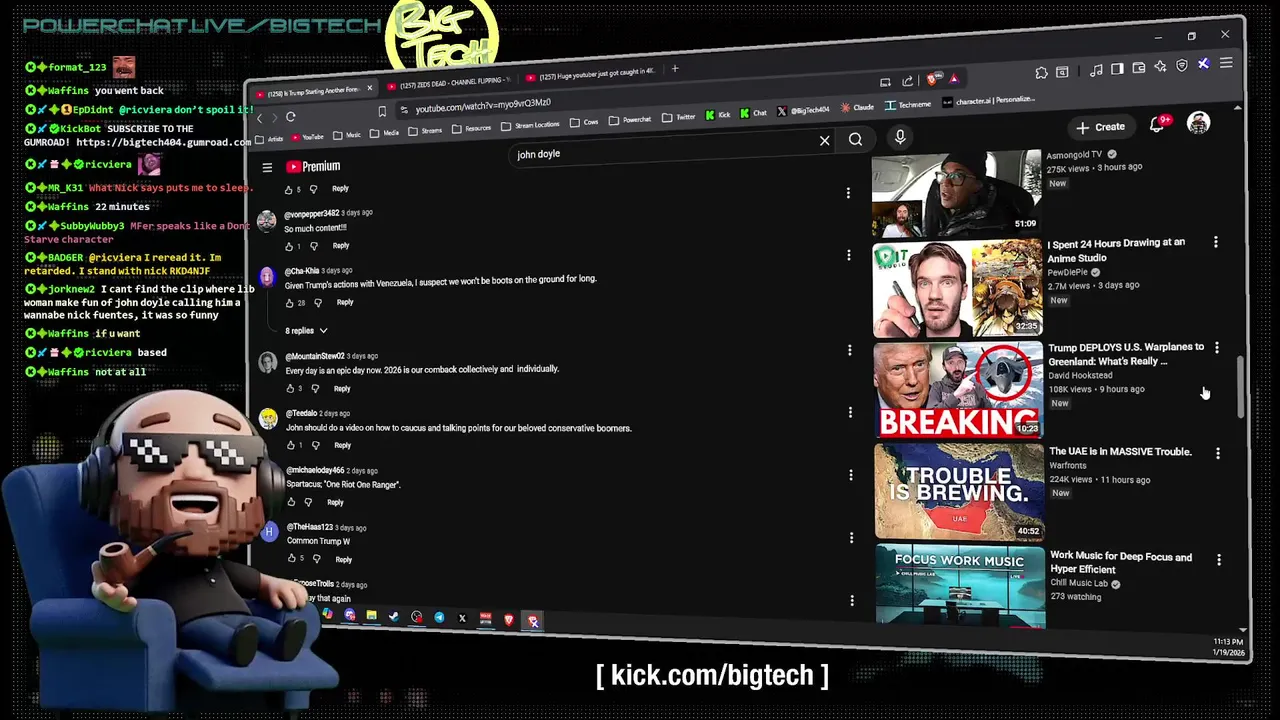This screenshot has height=720, width=1280.
Task: Open the YouTube notifications bell
Action: click(1157, 124)
